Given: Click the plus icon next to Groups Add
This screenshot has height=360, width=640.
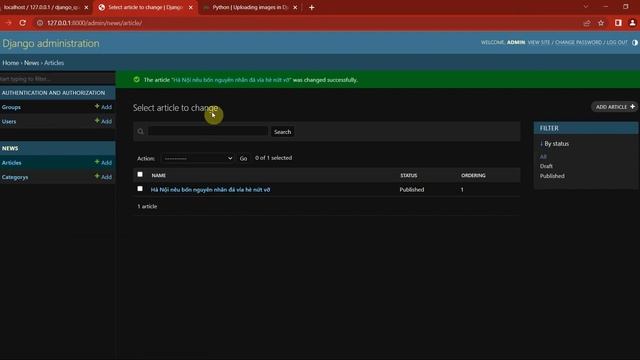Looking at the screenshot, I should (x=97, y=106).
